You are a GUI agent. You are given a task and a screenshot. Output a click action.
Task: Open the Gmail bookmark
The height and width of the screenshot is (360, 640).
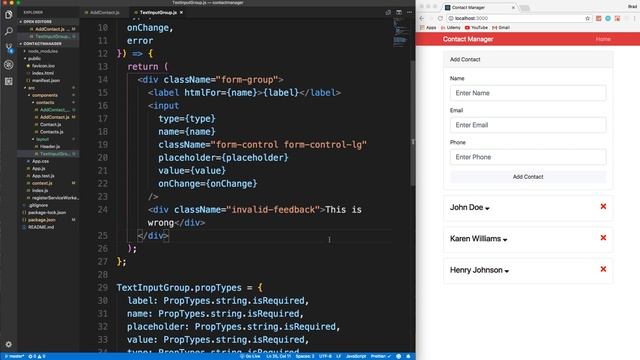pos(501,27)
